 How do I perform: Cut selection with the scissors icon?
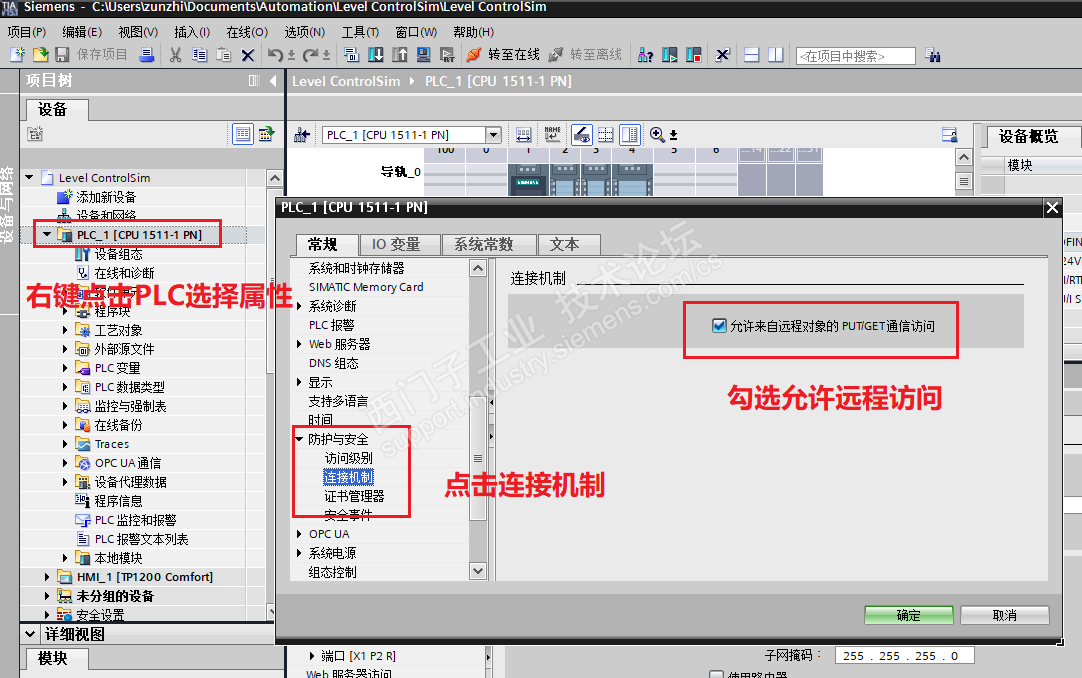176,54
